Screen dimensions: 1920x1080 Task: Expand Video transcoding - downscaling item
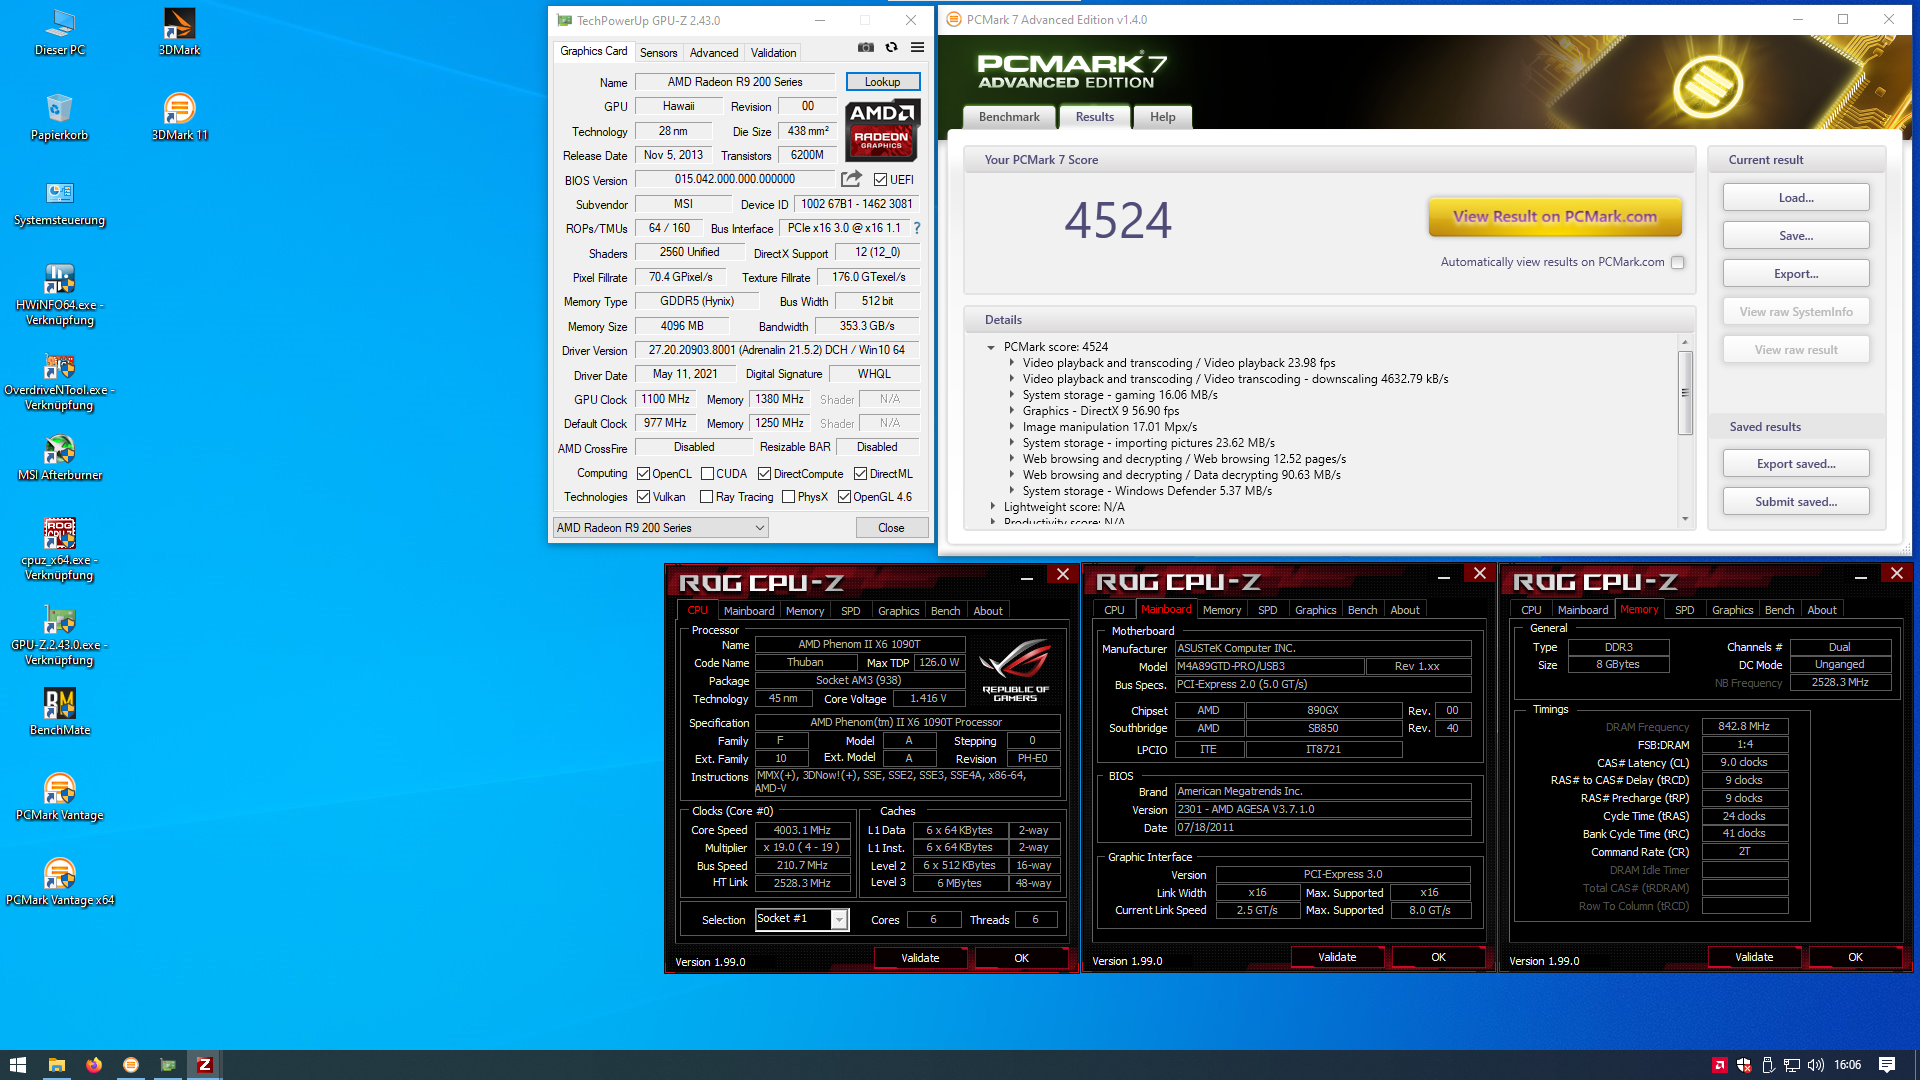click(x=1011, y=379)
